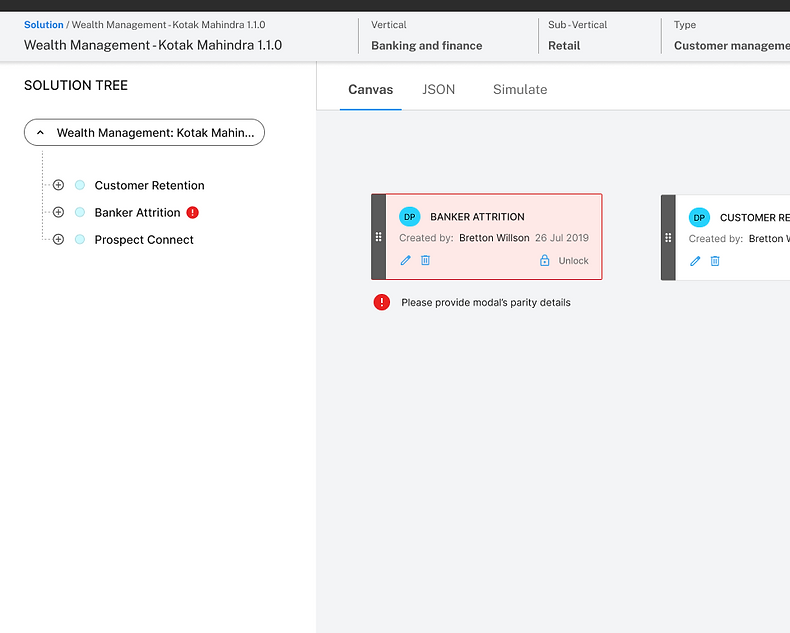The width and height of the screenshot is (790, 633).
Task: Expand the Banker Attrition tree node
Action: [x=58, y=212]
